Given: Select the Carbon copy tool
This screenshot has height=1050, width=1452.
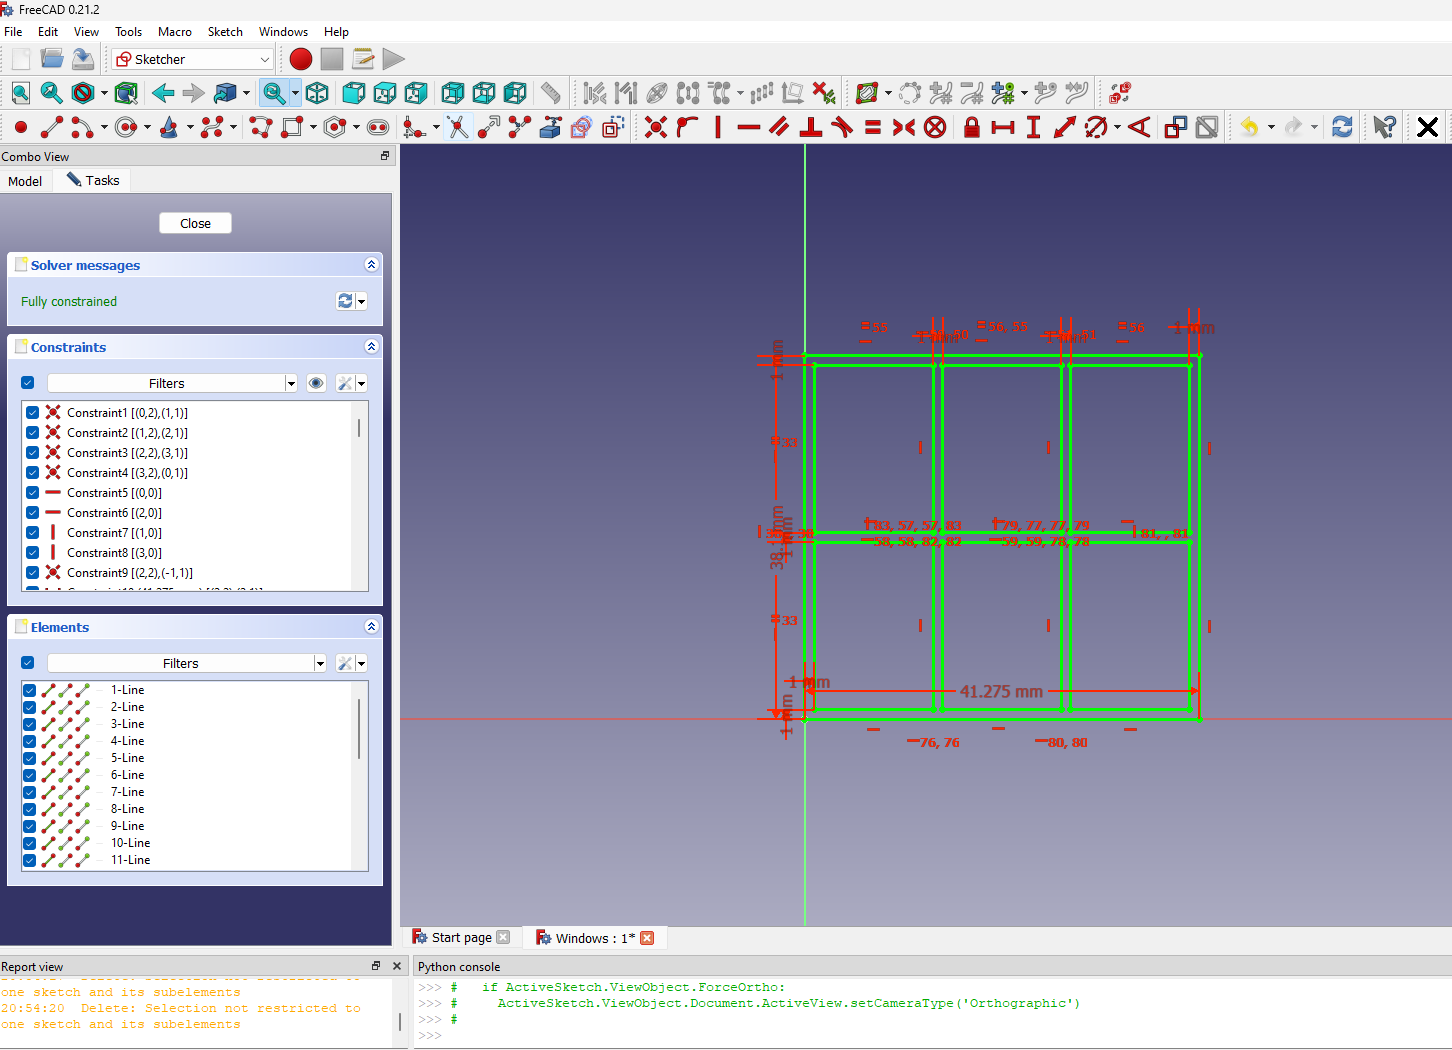Looking at the screenshot, I should point(582,127).
